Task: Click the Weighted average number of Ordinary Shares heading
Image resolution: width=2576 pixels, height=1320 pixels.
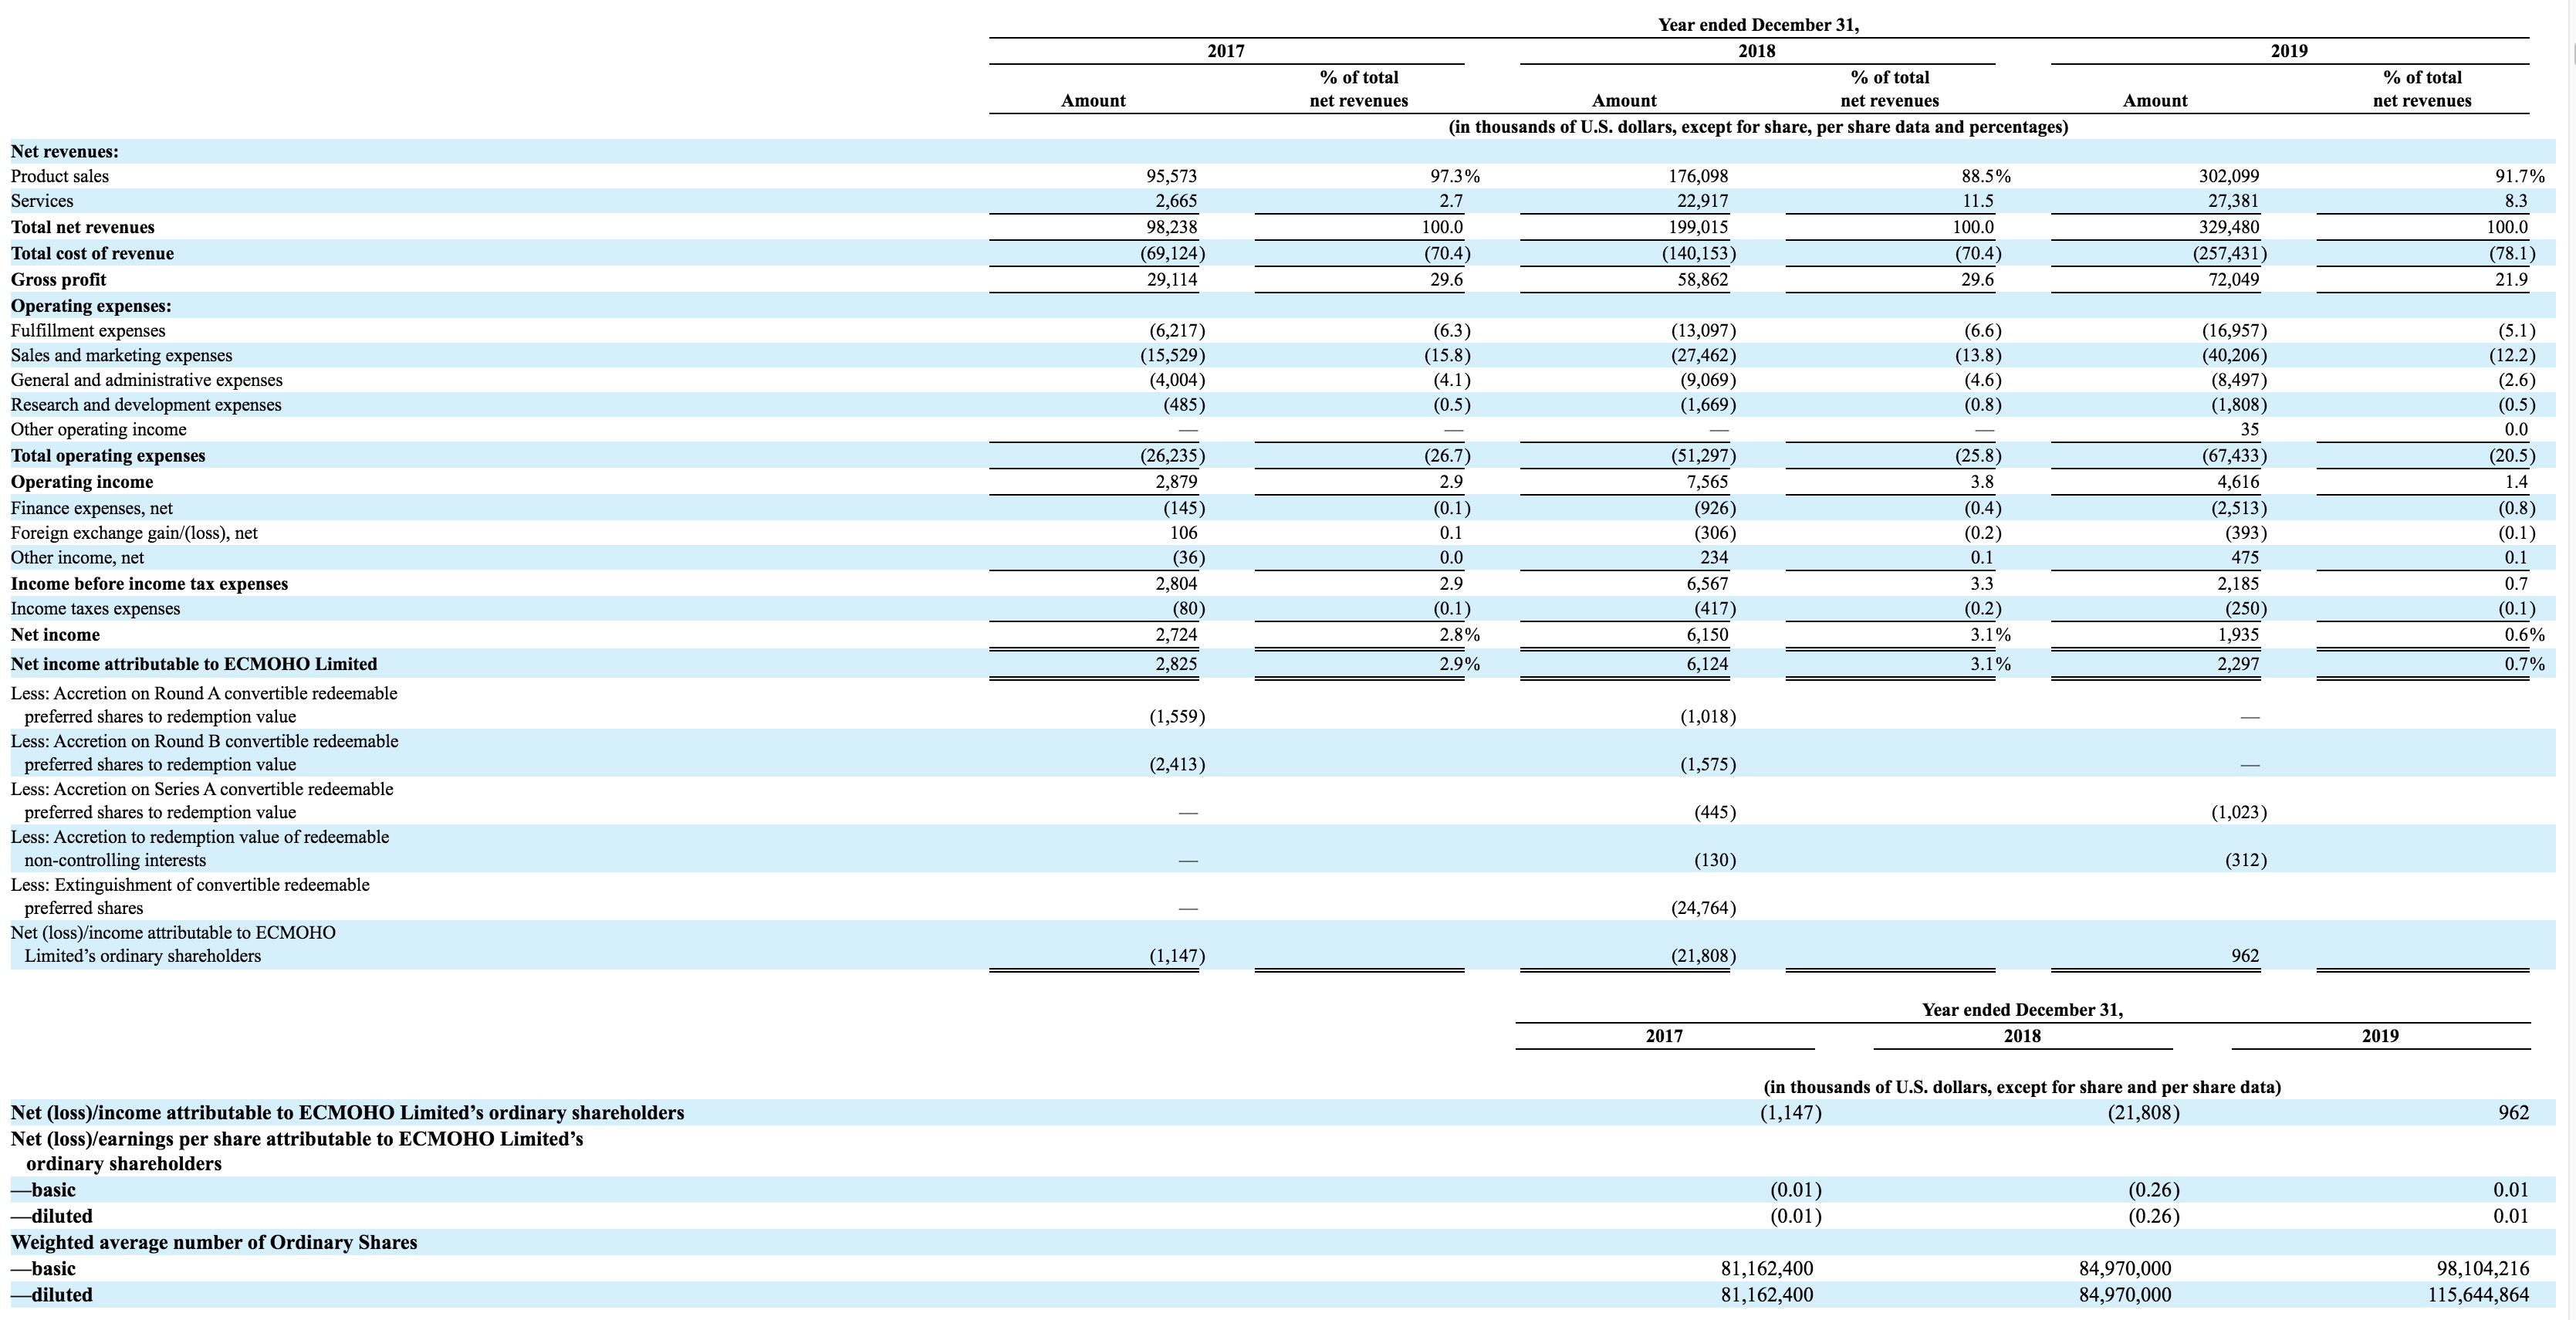Action: tap(214, 1242)
